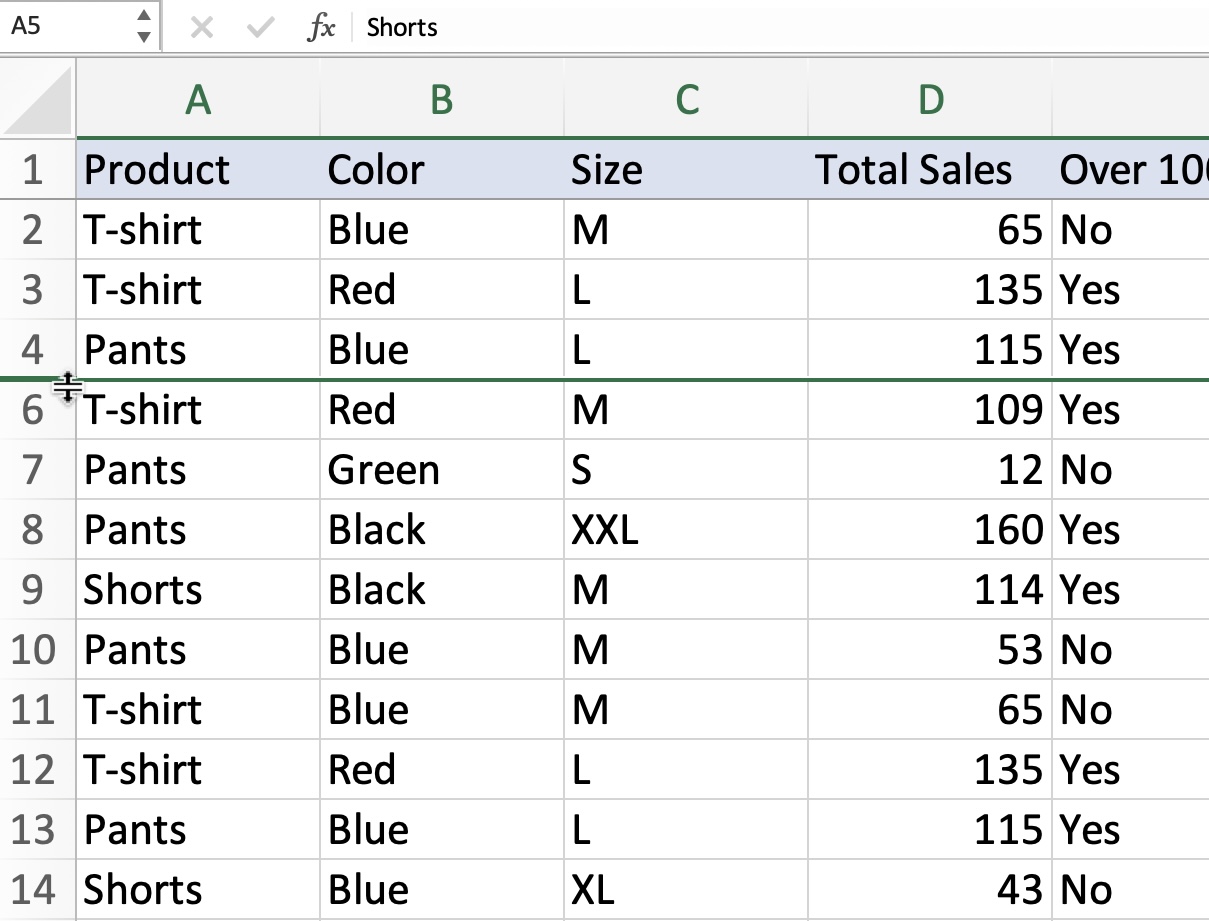The height and width of the screenshot is (921, 1209).
Task: Select all cells with corner triangle
Action: tap(37, 99)
